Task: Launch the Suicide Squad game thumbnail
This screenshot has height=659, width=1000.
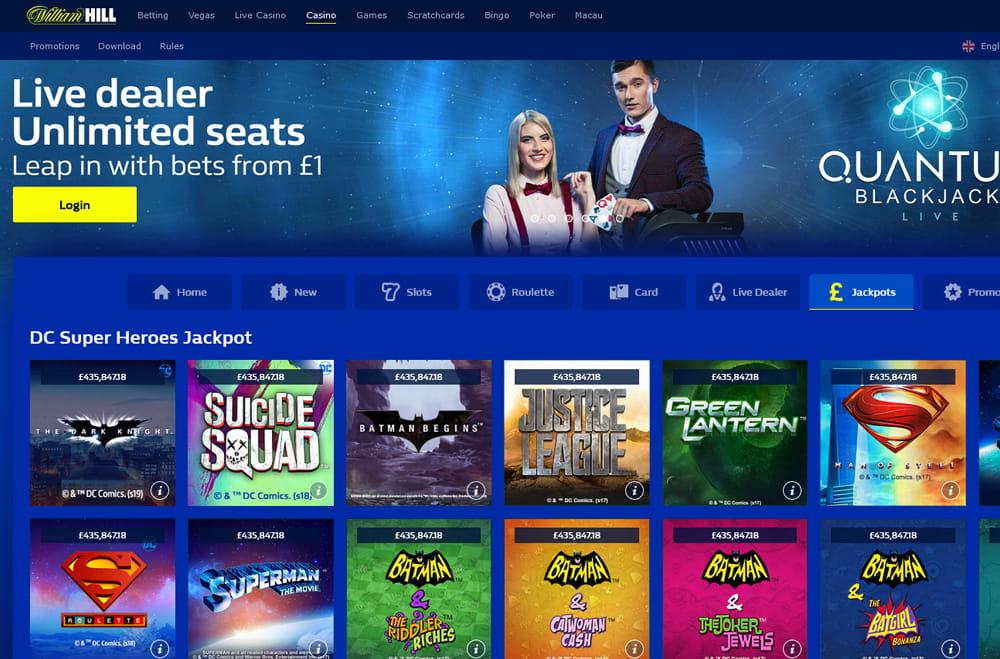Action: (x=260, y=433)
